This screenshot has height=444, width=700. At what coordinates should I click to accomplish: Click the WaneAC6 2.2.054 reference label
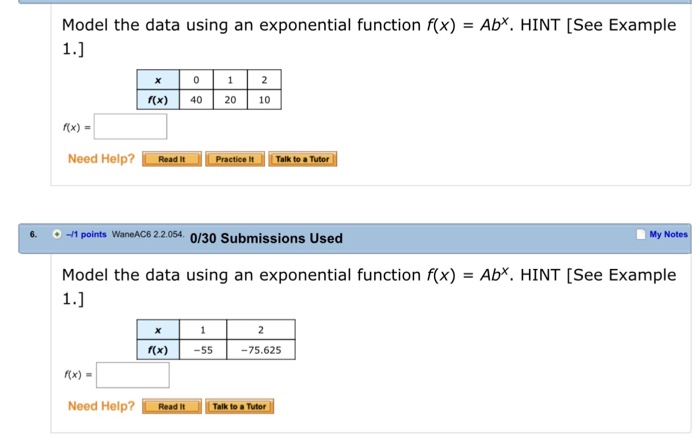pos(148,234)
